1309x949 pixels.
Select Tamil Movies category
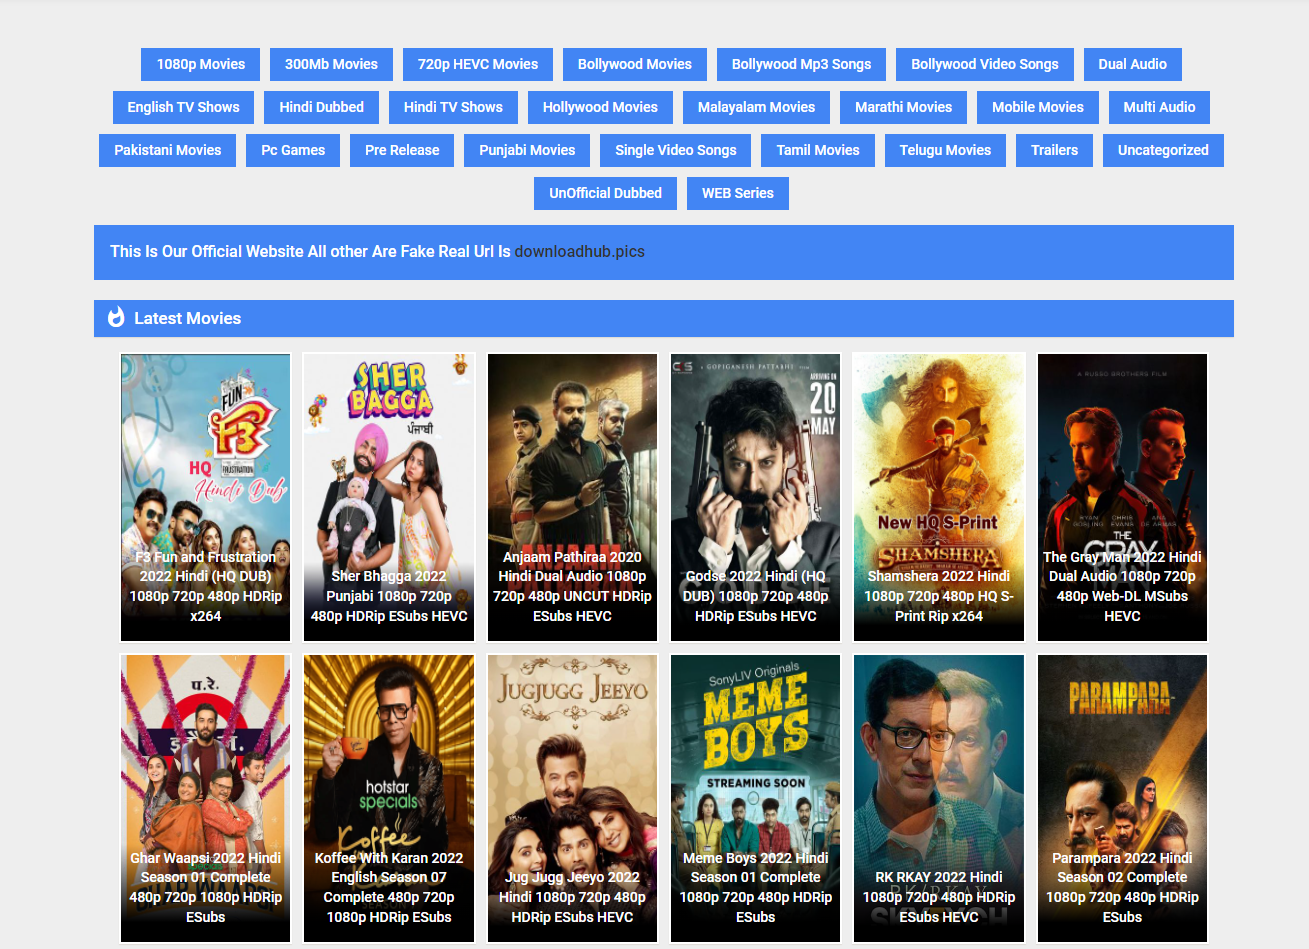pos(818,150)
